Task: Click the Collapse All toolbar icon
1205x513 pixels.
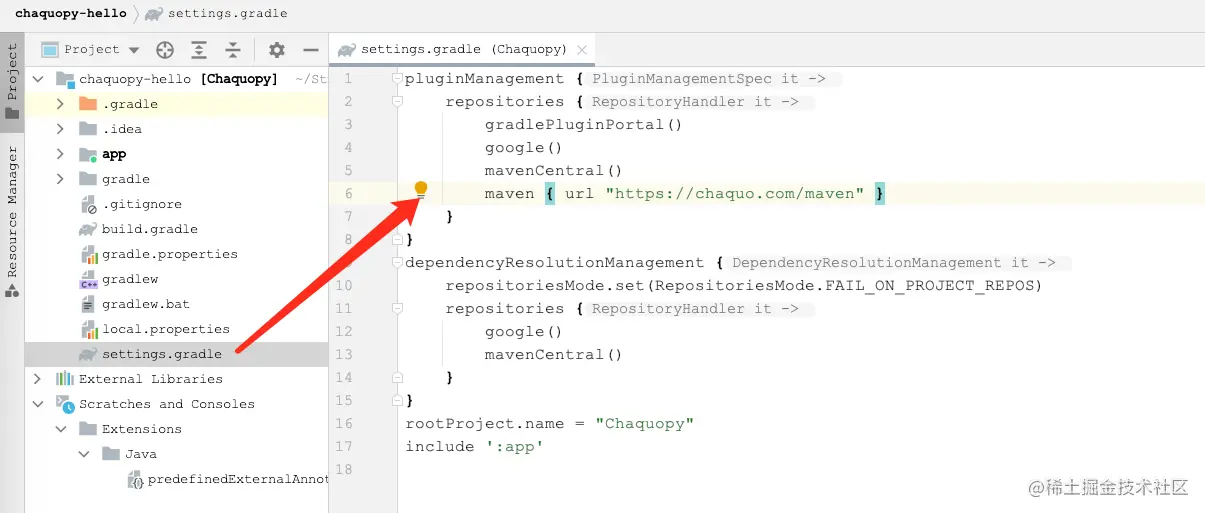Action: (x=232, y=49)
